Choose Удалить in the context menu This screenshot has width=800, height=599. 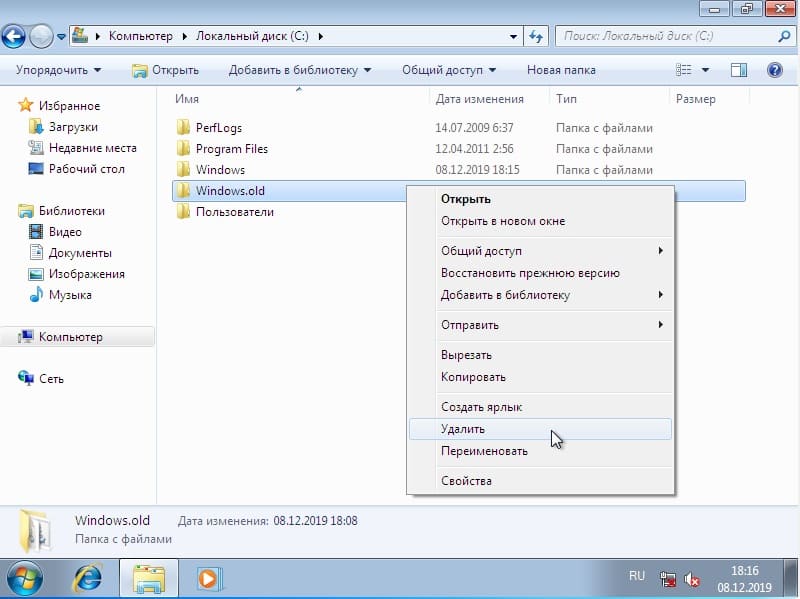pos(463,429)
